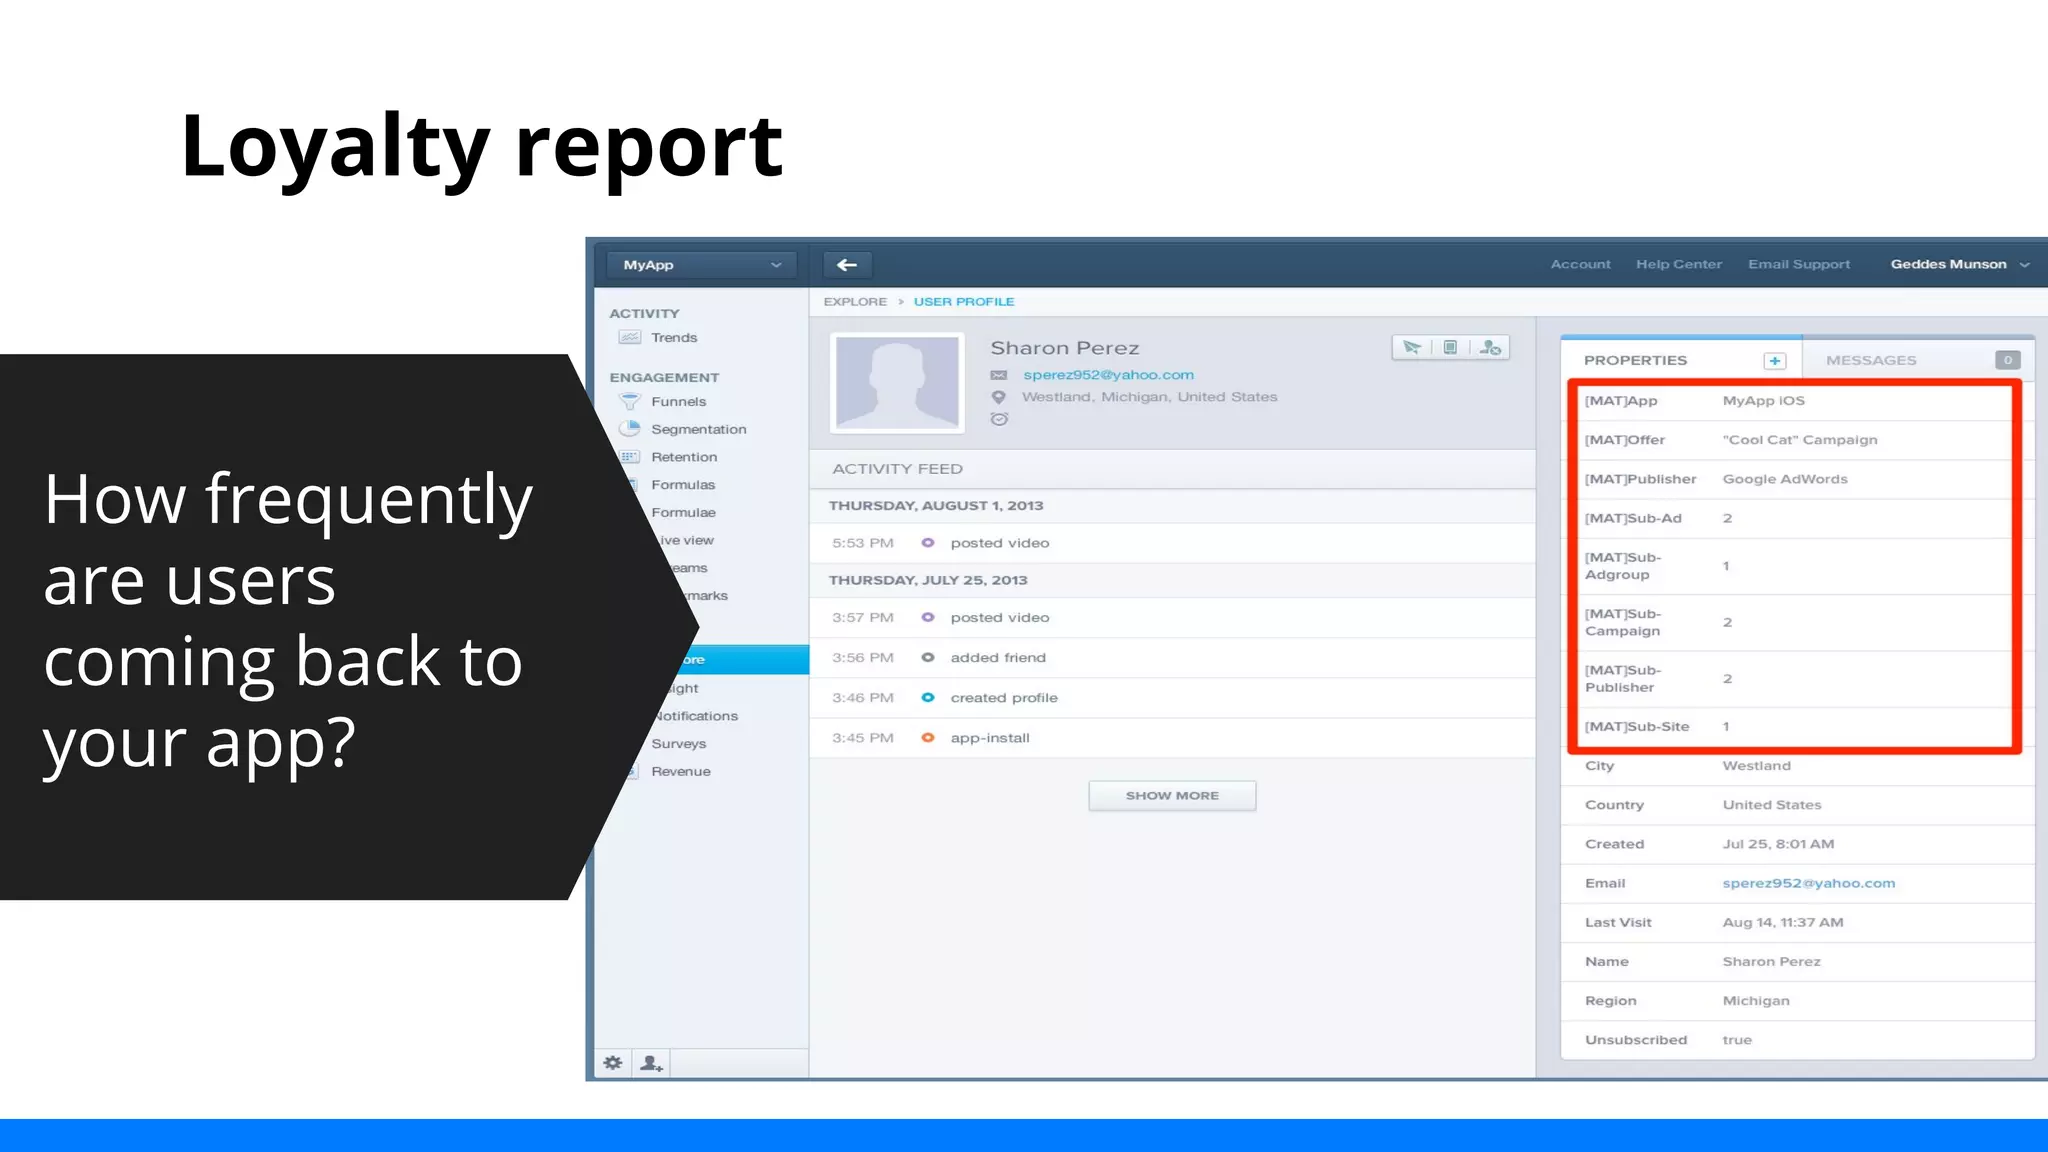Click the Segmentation pie chart icon
The height and width of the screenshot is (1152, 2048).
pyautogui.click(x=629, y=429)
